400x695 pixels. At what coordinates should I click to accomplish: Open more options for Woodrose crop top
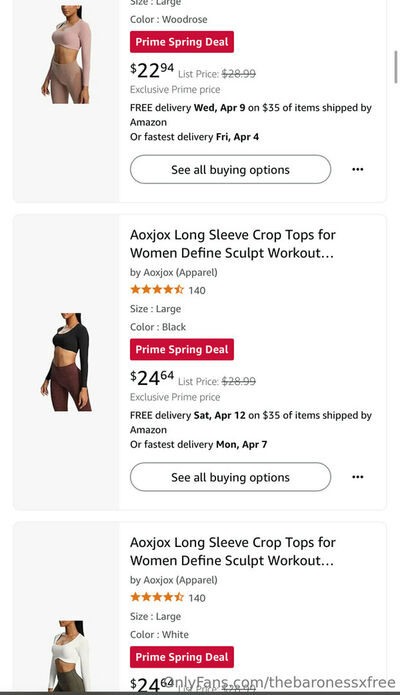coord(357,169)
